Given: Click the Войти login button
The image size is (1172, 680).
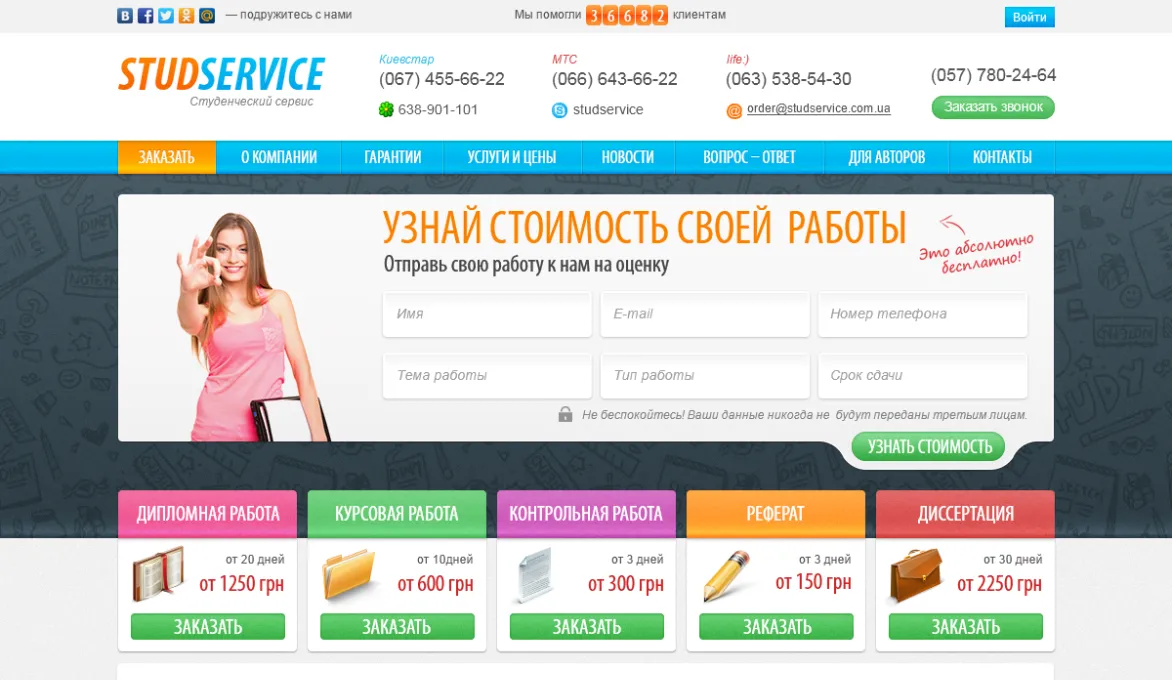Looking at the screenshot, I should 1029,16.
